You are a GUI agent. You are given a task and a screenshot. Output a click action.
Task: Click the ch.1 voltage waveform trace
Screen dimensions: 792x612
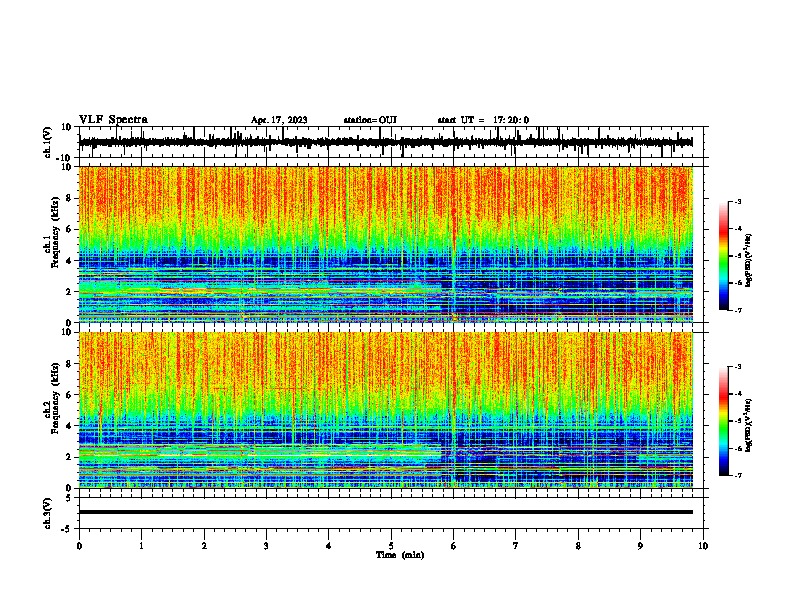385,142
